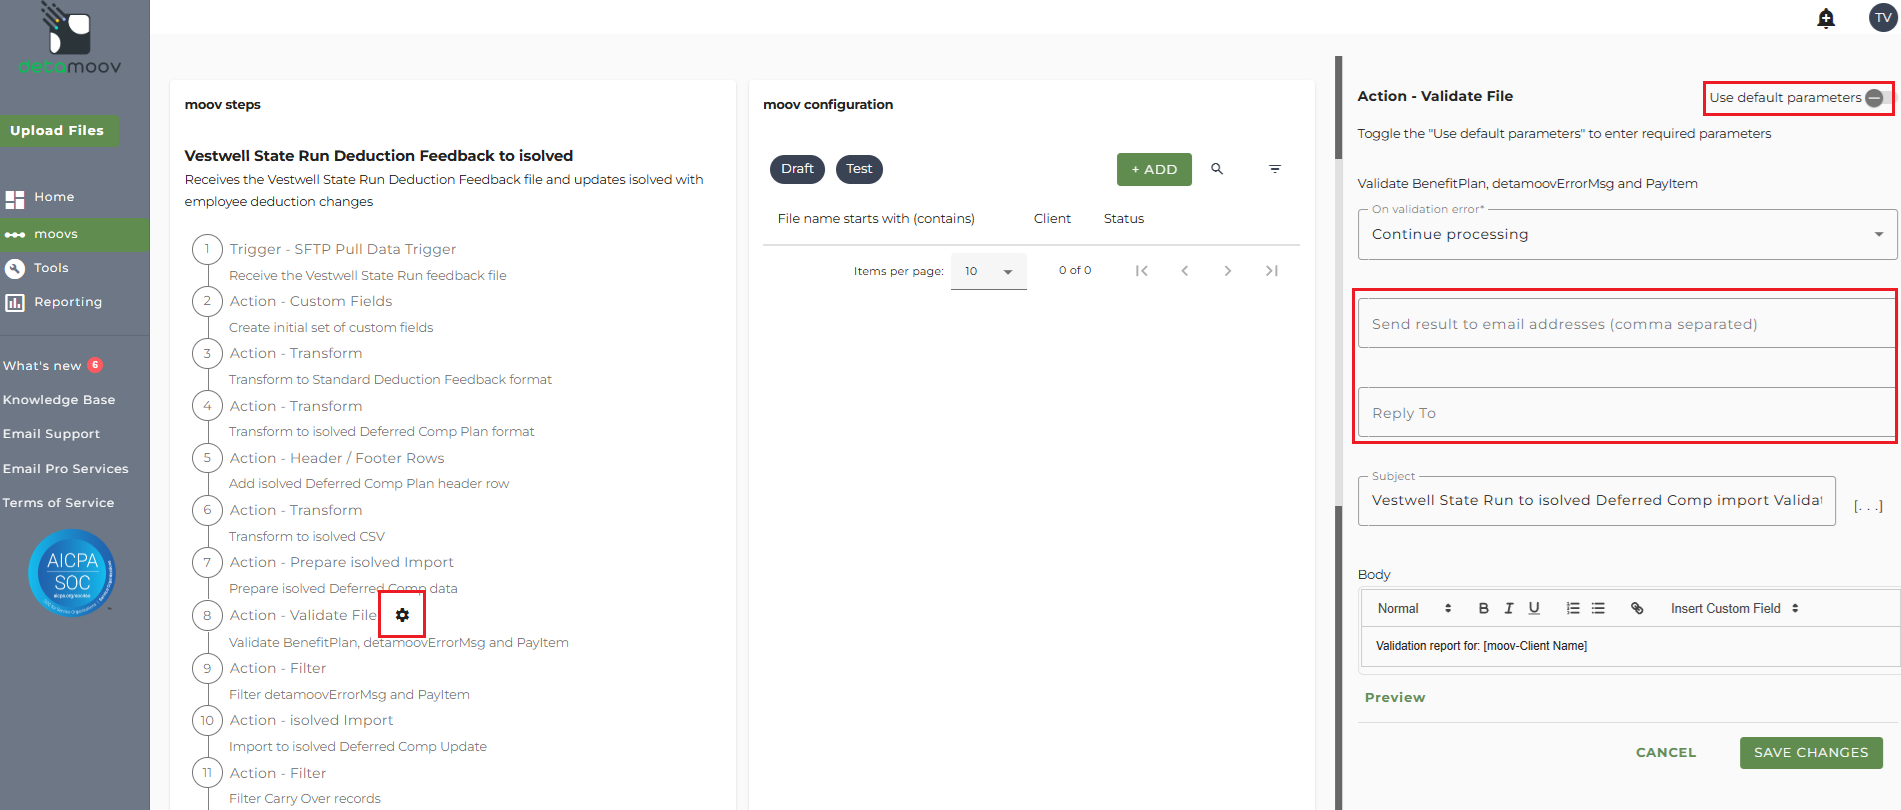
Task: Open What's new in the sidebar
Action: click(x=42, y=366)
